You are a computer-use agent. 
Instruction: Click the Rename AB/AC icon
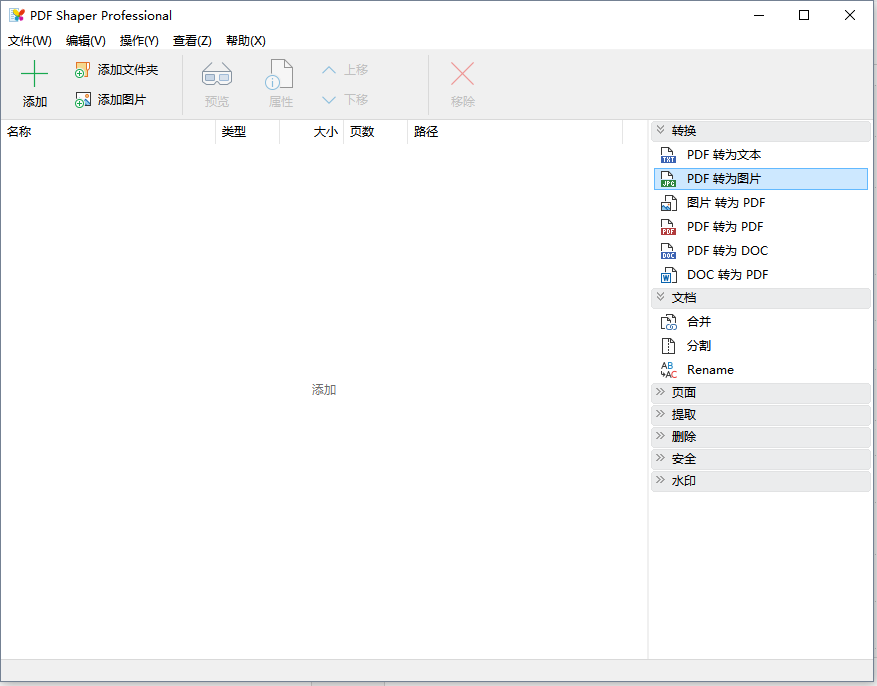click(668, 370)
